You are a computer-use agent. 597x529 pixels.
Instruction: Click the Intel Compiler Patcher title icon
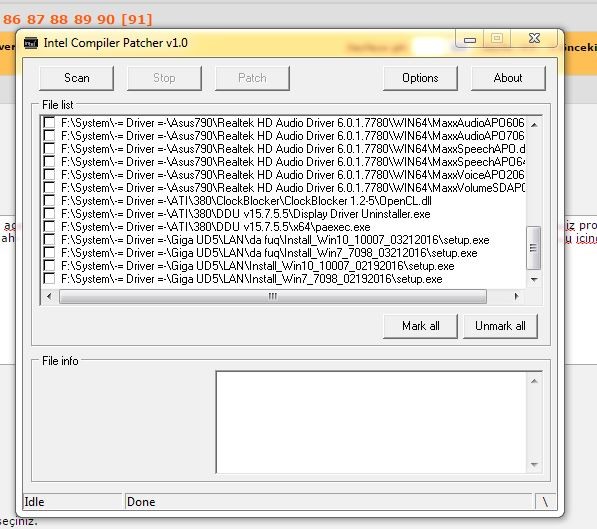(31, 43)
